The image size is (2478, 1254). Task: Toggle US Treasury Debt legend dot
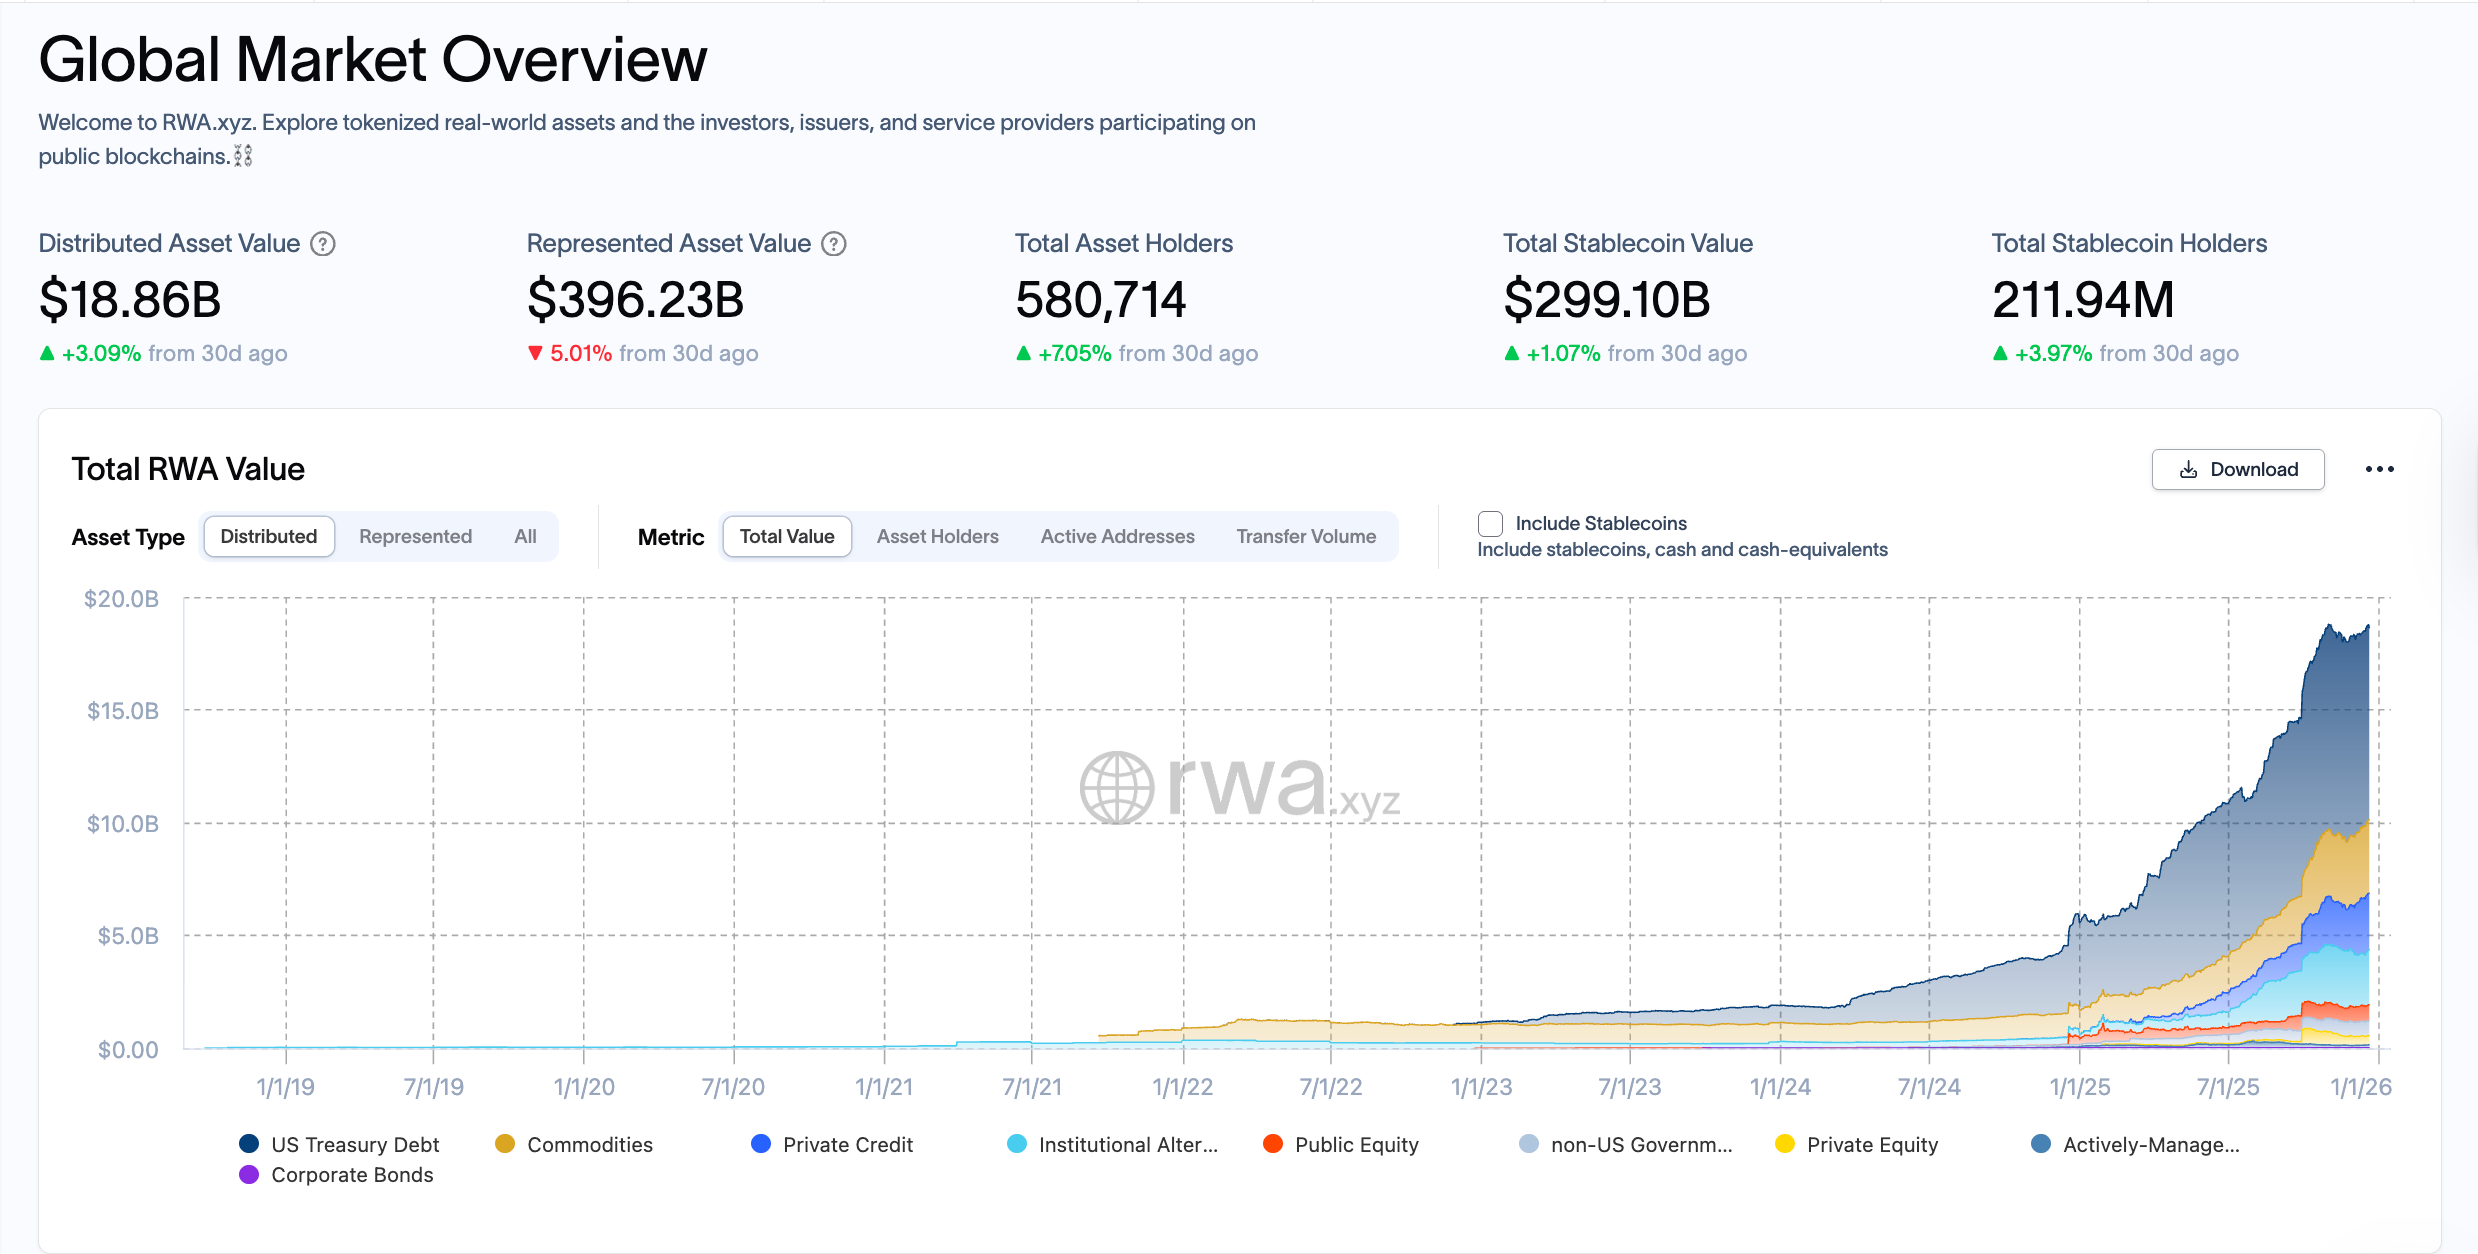tap(250, 1144)
